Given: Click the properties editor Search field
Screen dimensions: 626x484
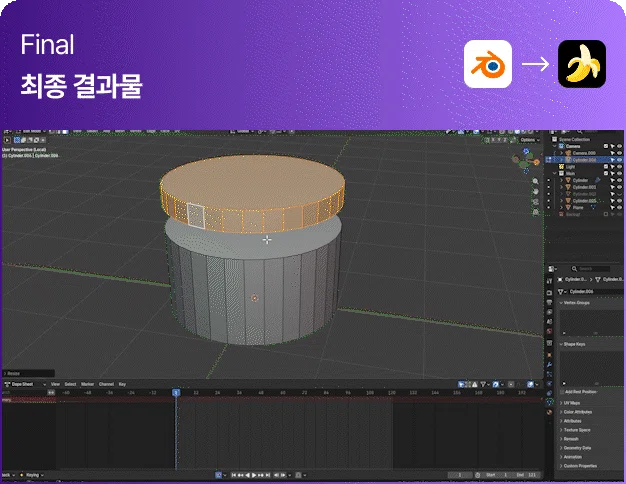Looking at the screenshot, I should pyautogui.click(x=590, y=269).
